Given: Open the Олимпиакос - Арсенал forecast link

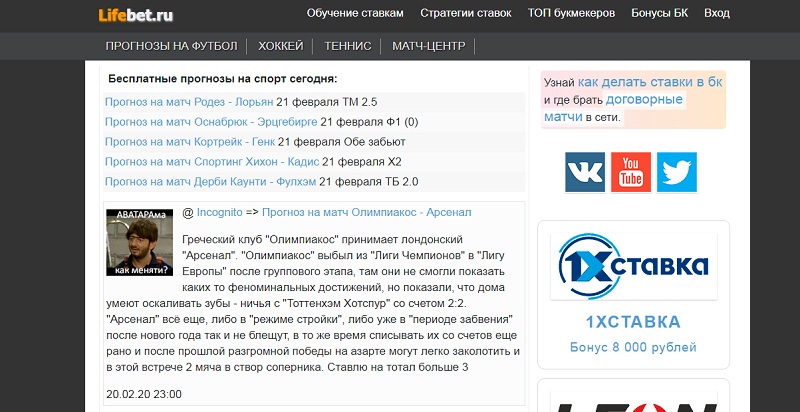Looking at the screenshot, I should [366, 212].
